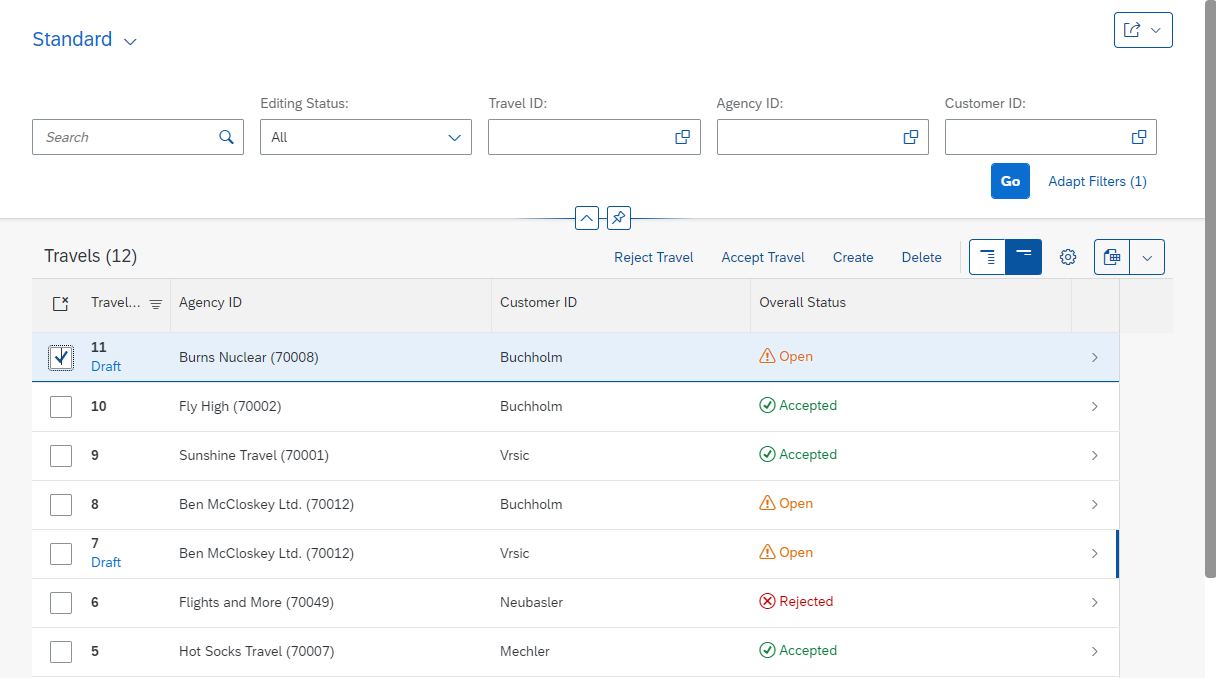Screen dimensions: 1216x678
Task: Focus the Agency ID filter field
Action: coord(823,137)
